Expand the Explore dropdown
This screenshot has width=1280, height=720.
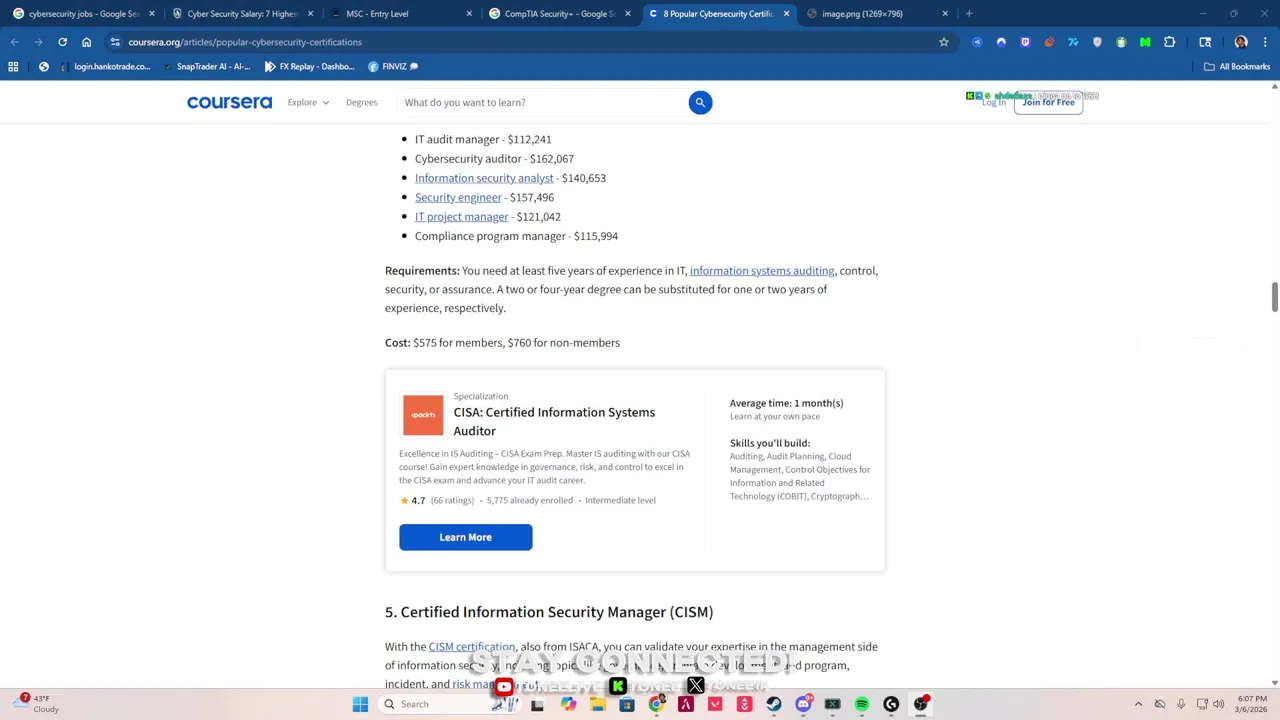click(308, 102)
